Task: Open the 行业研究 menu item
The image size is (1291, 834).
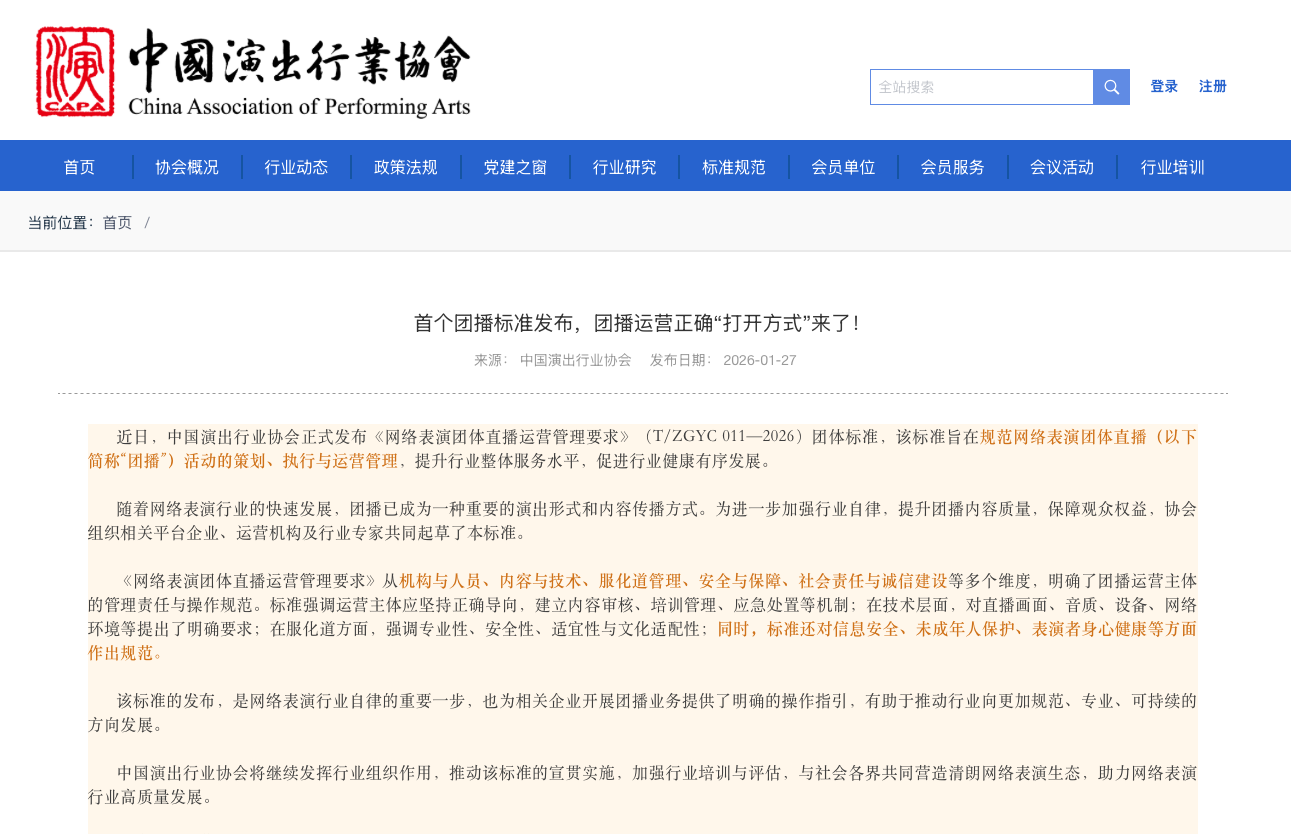Action: pos(624,167)
